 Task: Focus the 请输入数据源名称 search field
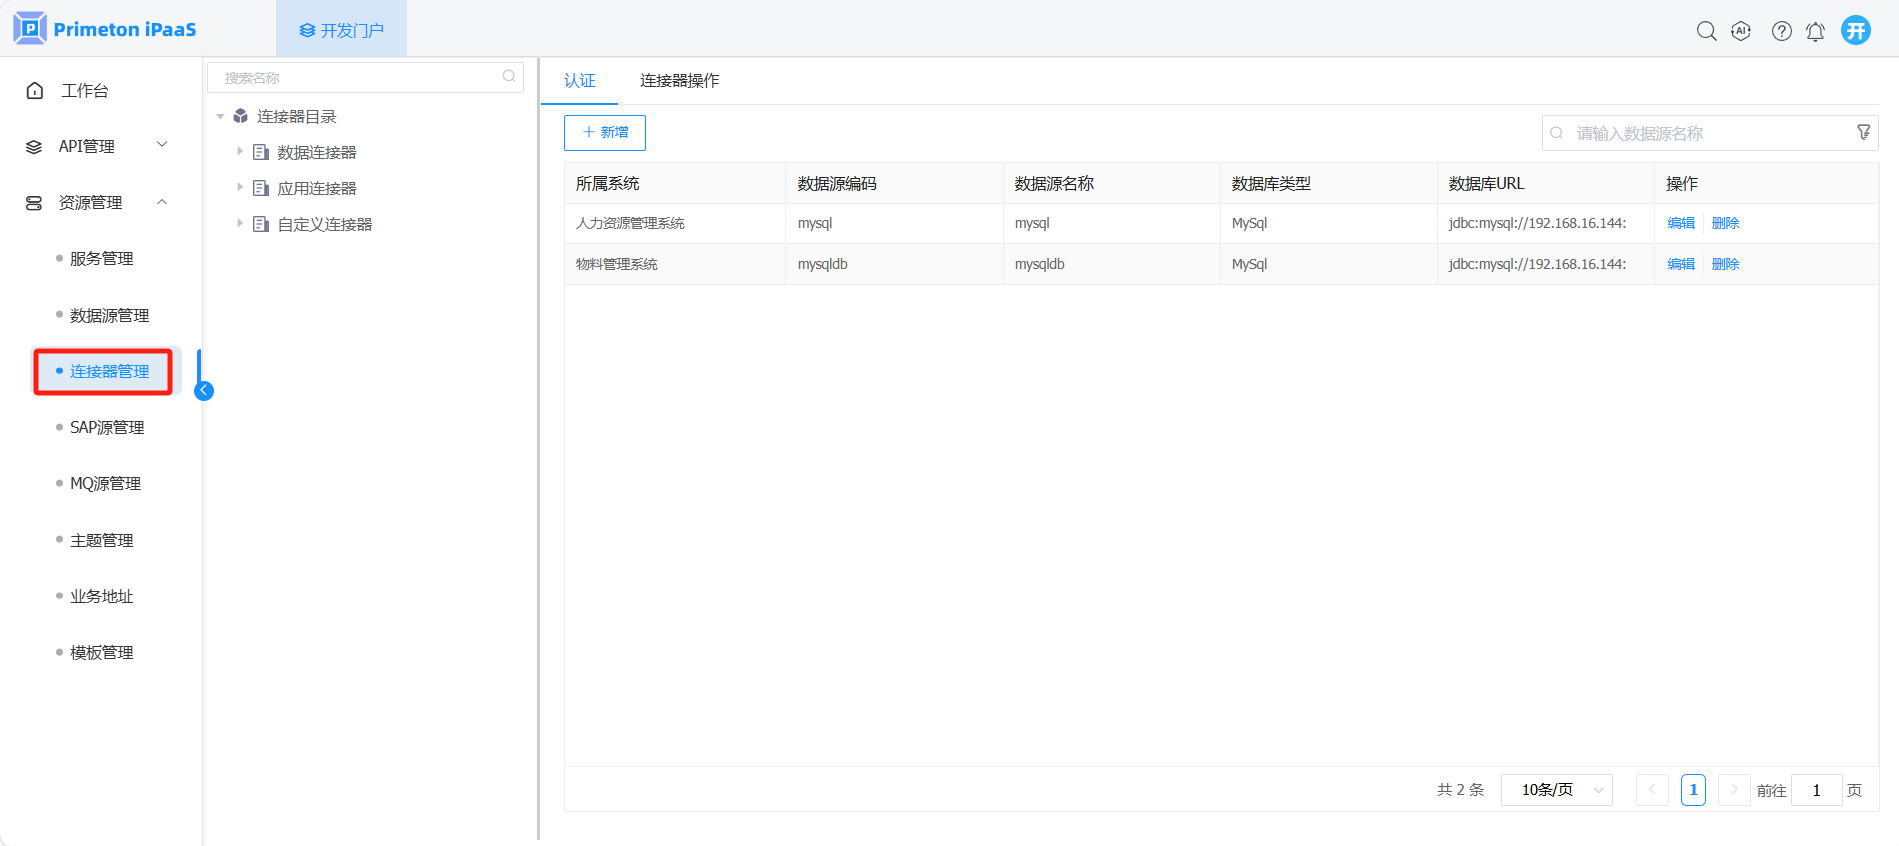[x=1700, y=133]
